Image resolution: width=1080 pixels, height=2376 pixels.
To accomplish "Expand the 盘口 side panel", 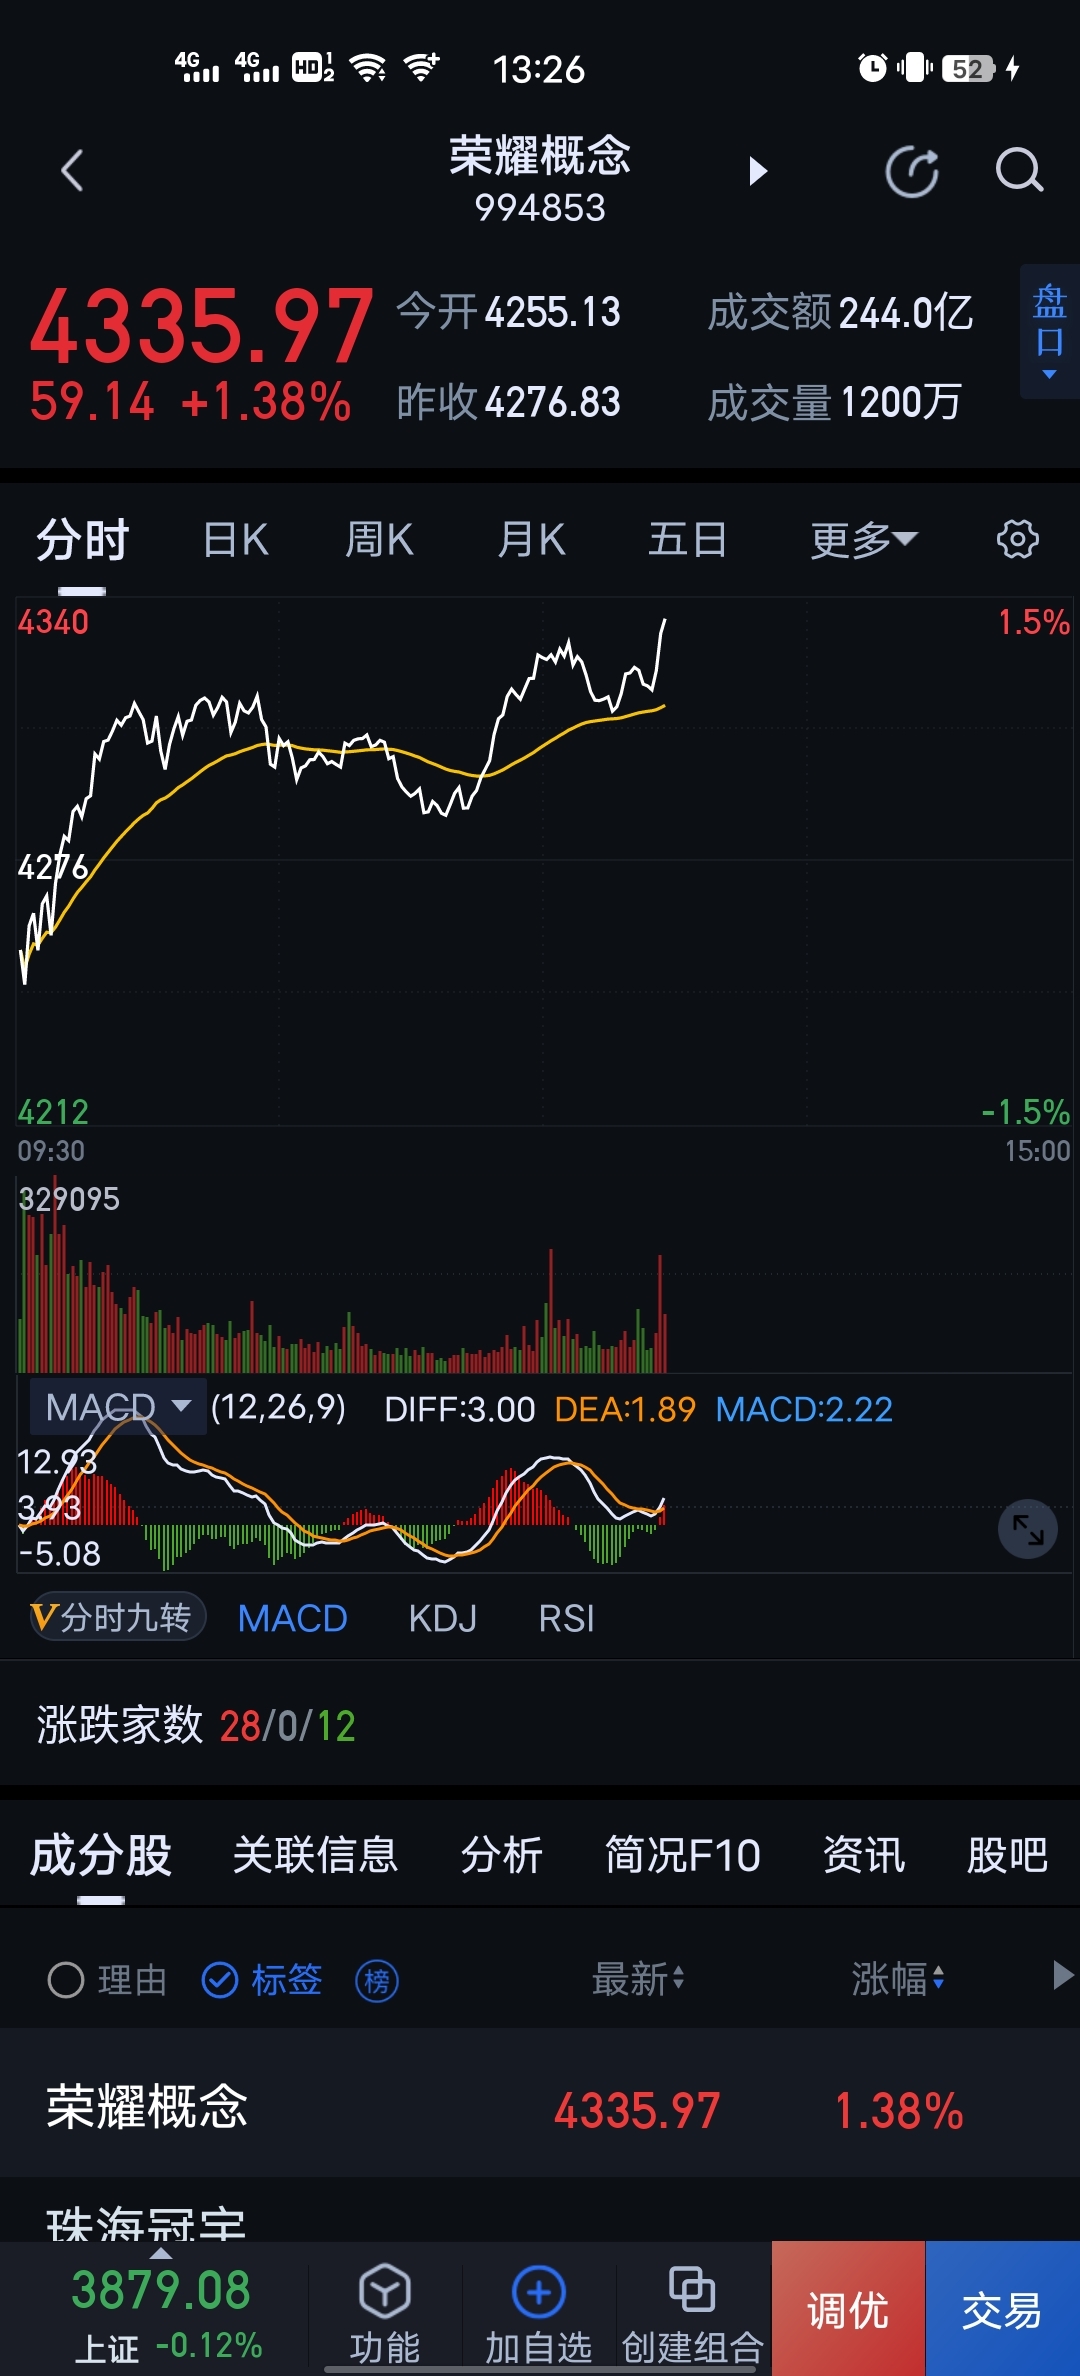I will (x=1050, y=332).
